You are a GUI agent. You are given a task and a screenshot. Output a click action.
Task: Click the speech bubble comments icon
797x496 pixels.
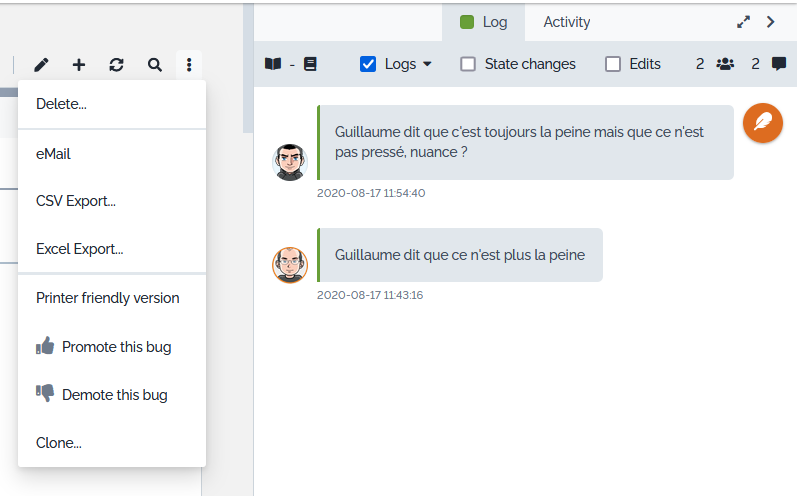(779, 64)
